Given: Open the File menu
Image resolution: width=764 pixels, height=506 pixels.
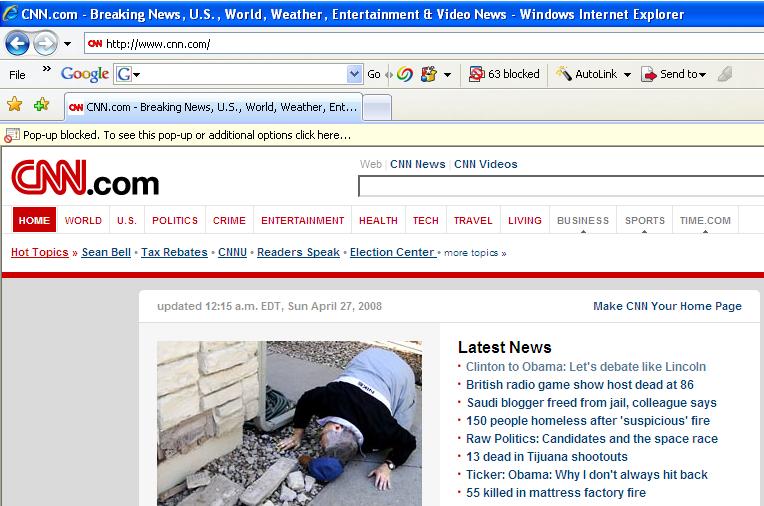Looking at the screenshot, I should point(17,74).
